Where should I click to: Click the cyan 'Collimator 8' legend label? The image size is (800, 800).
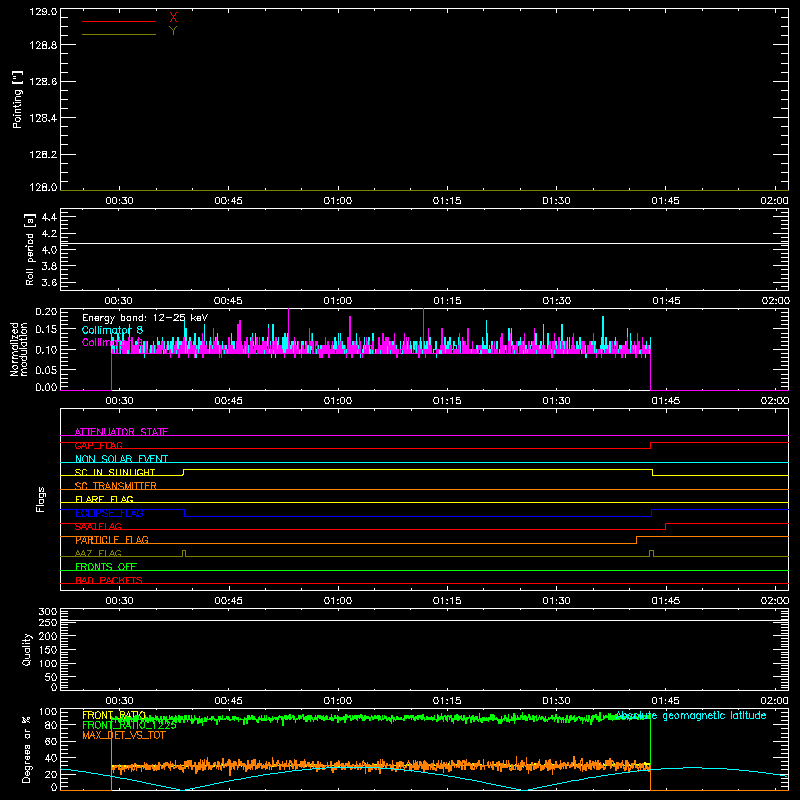pos(112,330)
